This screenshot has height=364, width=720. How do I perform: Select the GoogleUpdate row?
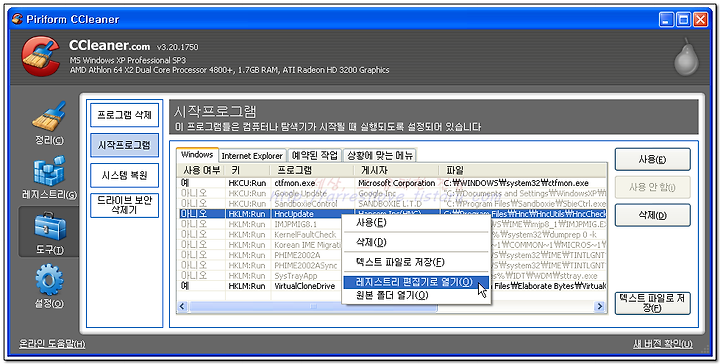pos(392,193)
